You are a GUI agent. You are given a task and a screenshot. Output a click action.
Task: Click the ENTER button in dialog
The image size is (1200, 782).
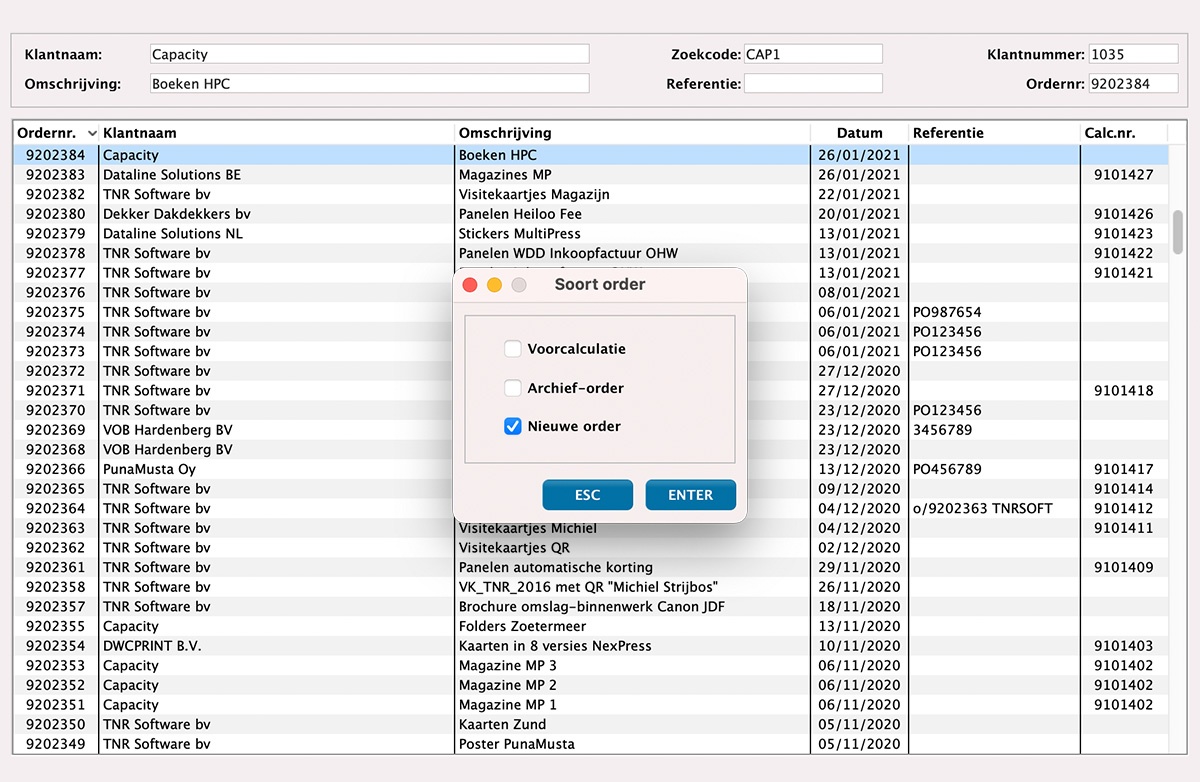[x=691, y=495]
